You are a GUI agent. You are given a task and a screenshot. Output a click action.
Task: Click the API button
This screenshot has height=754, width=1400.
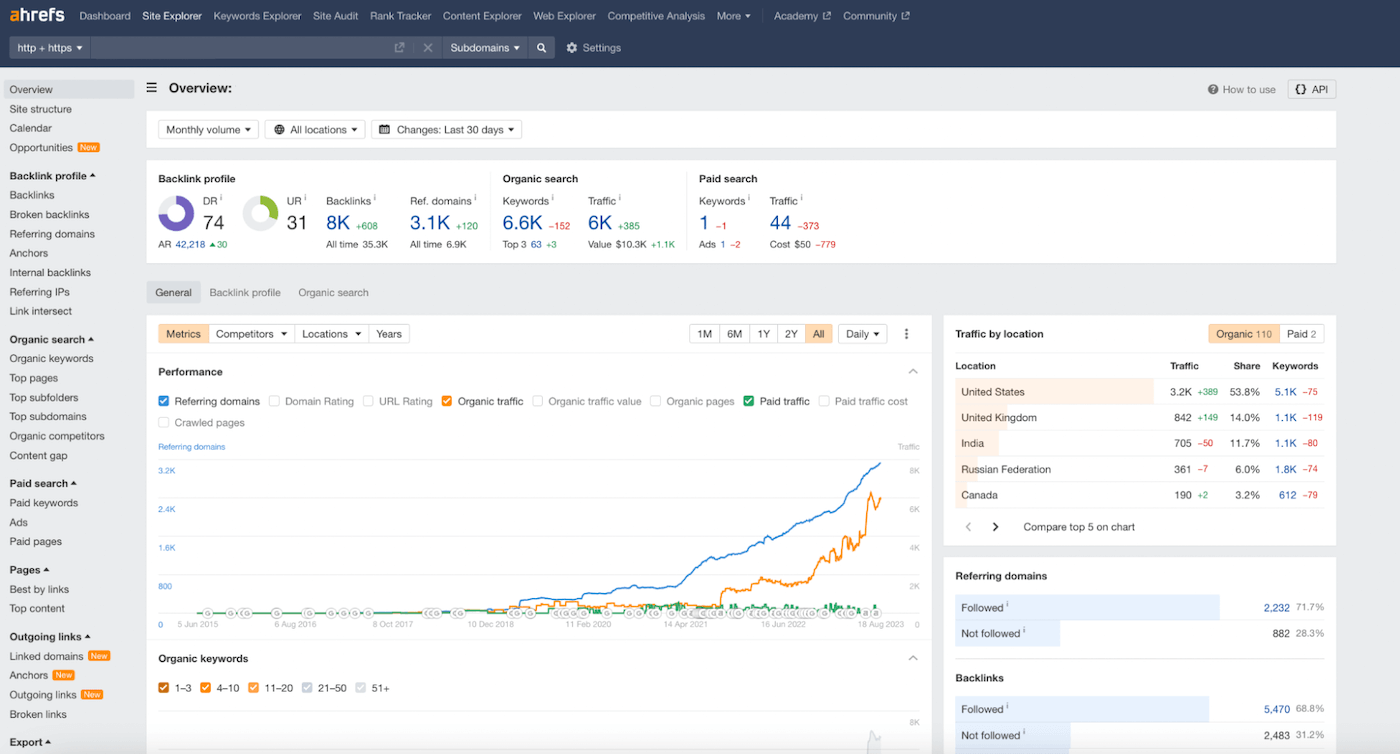(x=1311, y=89)
